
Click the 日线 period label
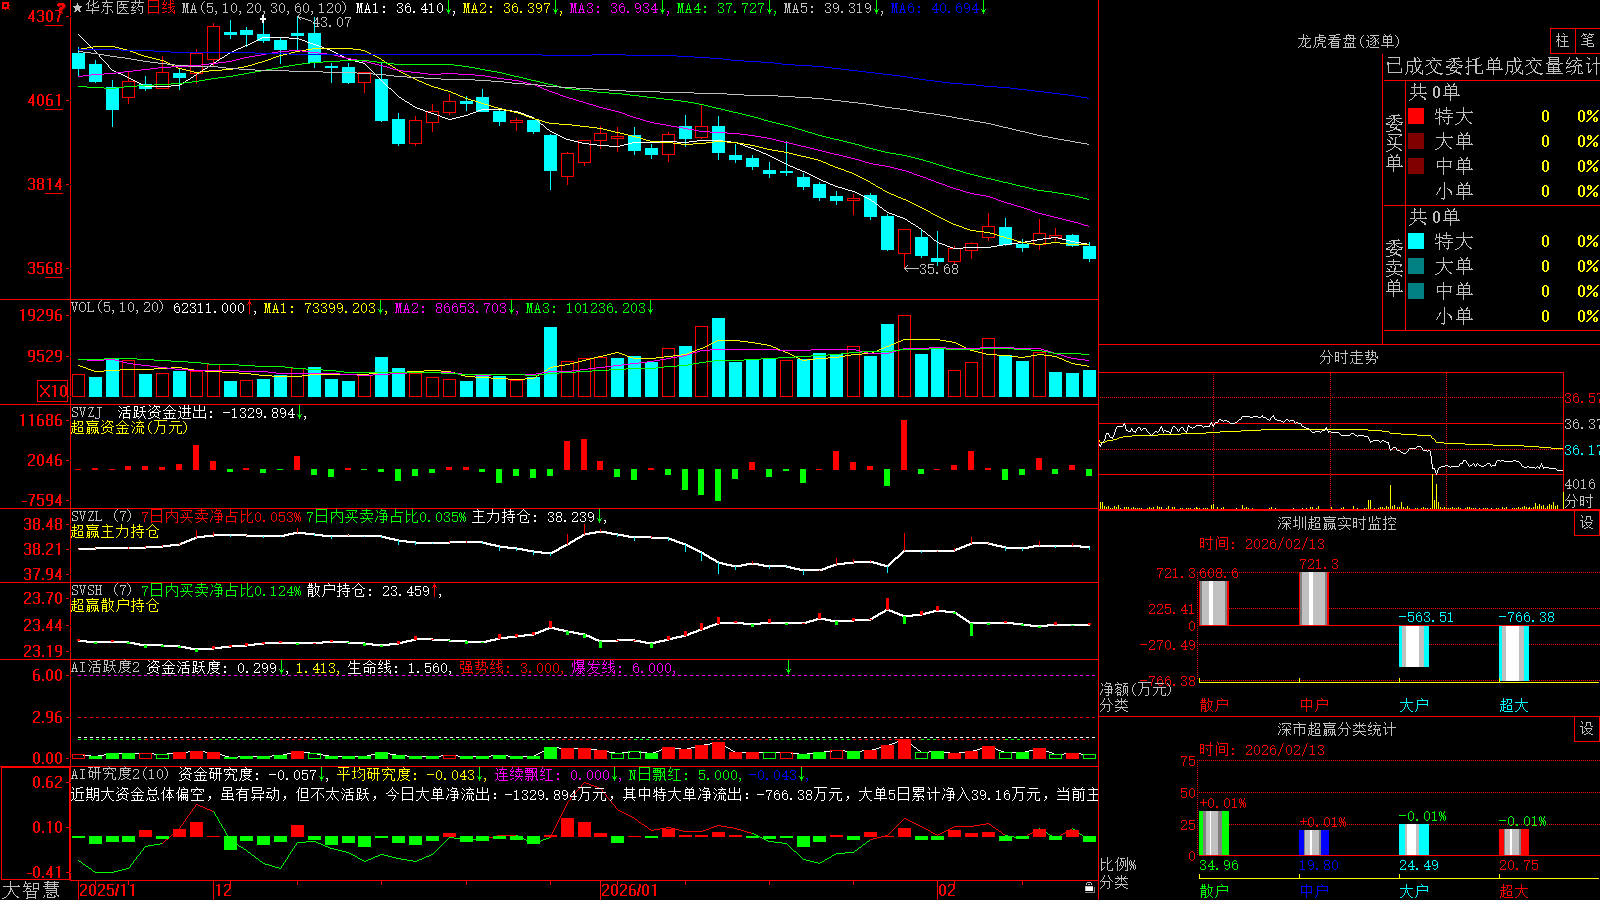tap(161, 8)
